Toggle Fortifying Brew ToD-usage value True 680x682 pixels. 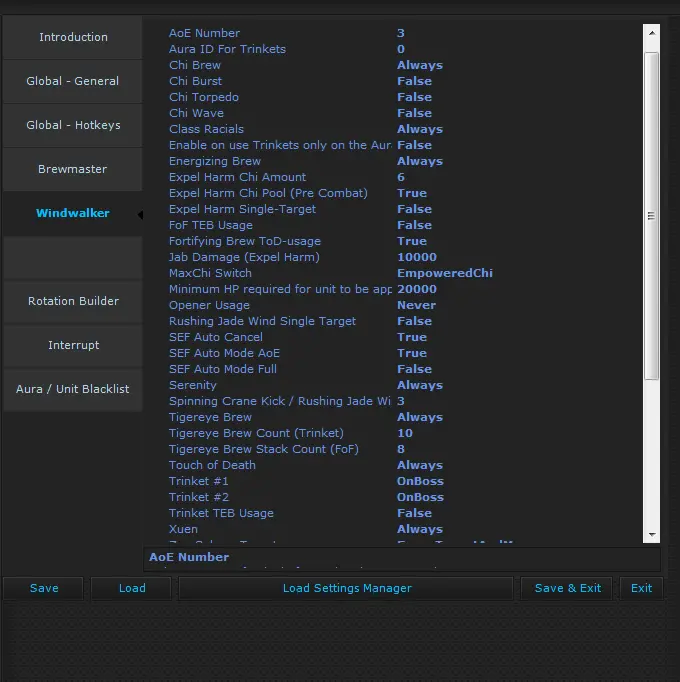[412, 241]
